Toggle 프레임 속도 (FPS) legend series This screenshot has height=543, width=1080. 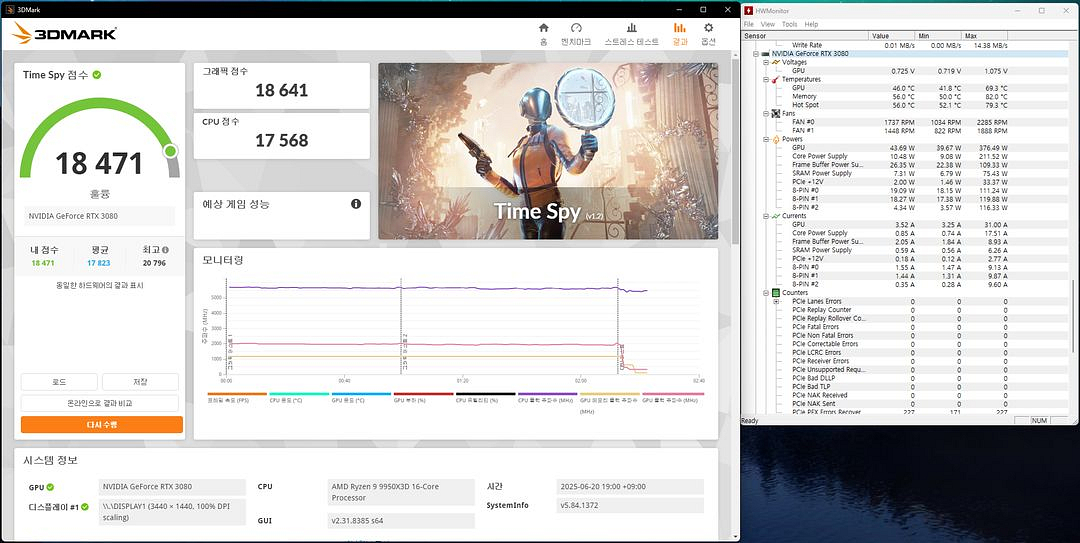(x=237, y=398)
